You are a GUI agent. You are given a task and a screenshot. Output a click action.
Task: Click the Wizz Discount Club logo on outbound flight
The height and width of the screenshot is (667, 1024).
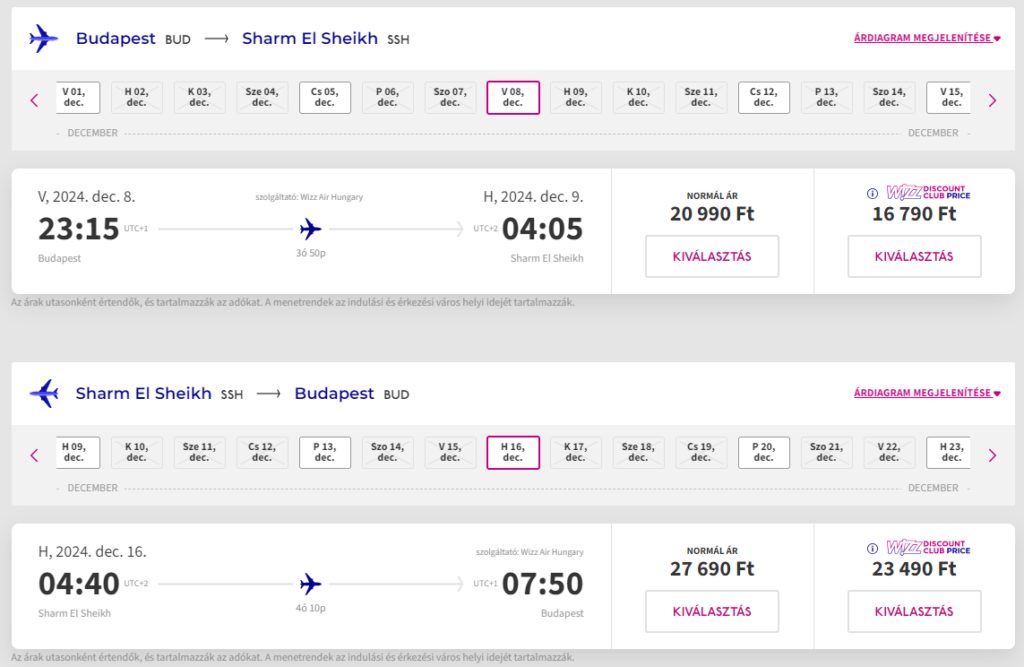click(928, 192)
